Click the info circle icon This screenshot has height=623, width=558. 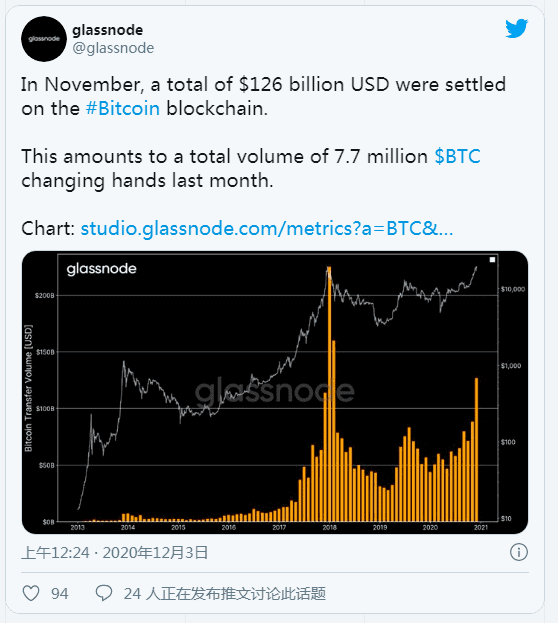(x=519, y=552)
